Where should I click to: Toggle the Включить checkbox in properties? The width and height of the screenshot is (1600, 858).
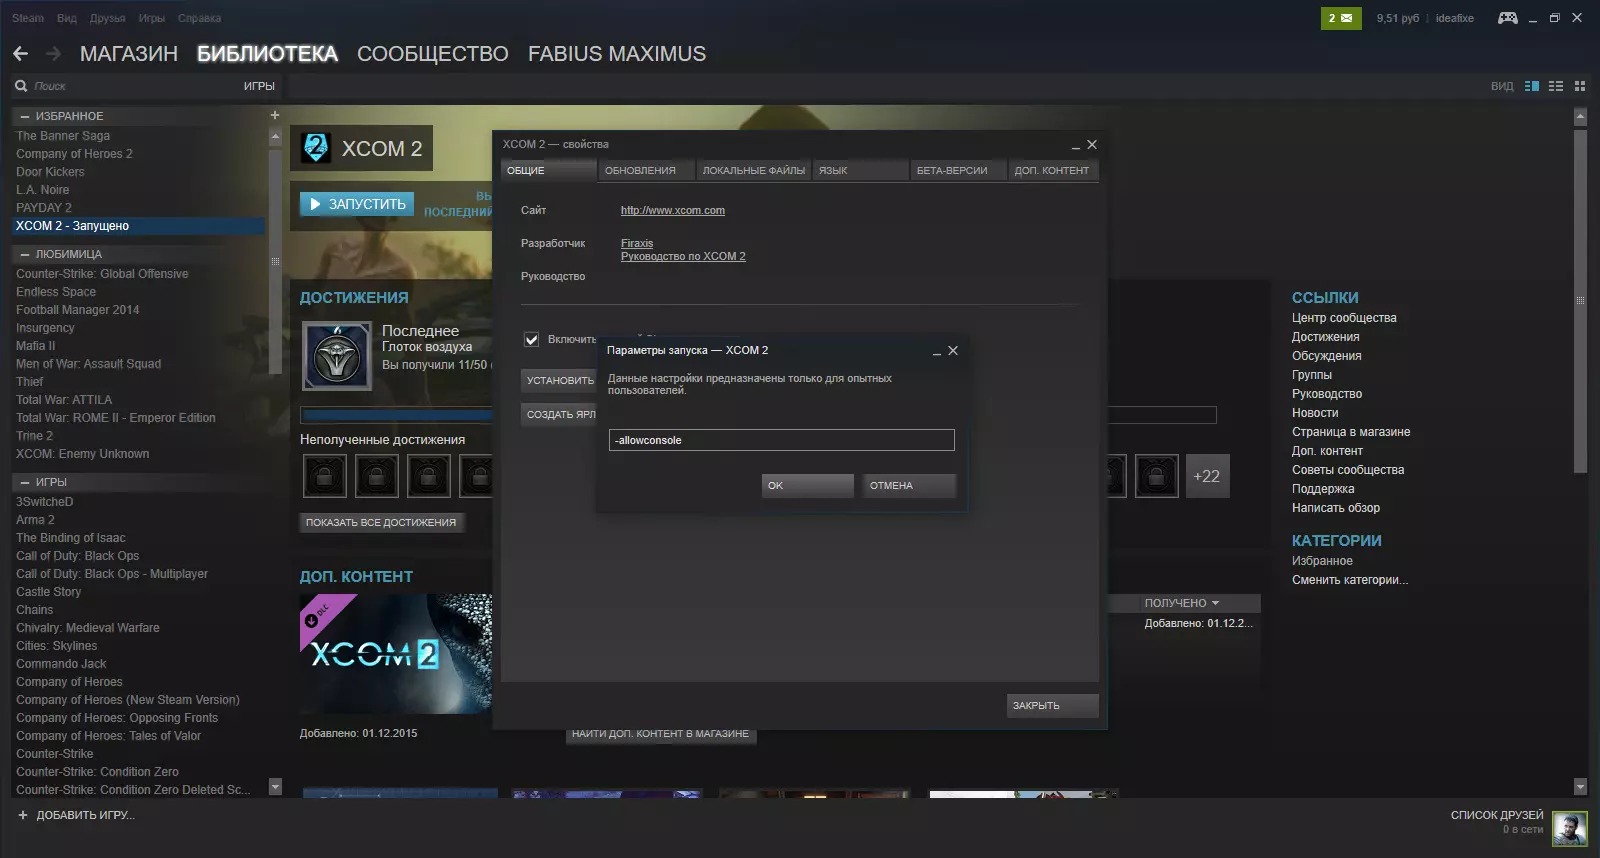tap(532, 340)
